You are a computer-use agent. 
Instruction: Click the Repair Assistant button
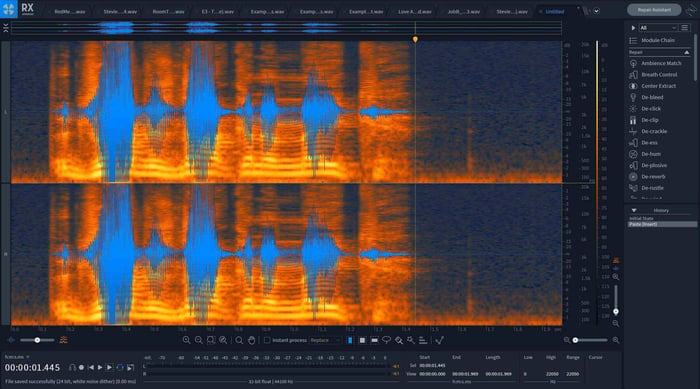point(654,10)
